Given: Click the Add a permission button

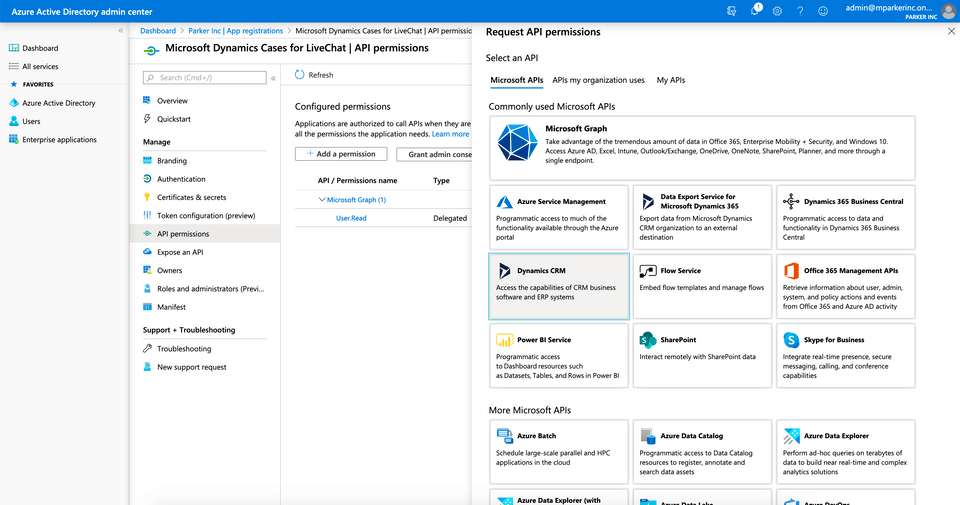Looking at the screenshot, I should point(341,154).
